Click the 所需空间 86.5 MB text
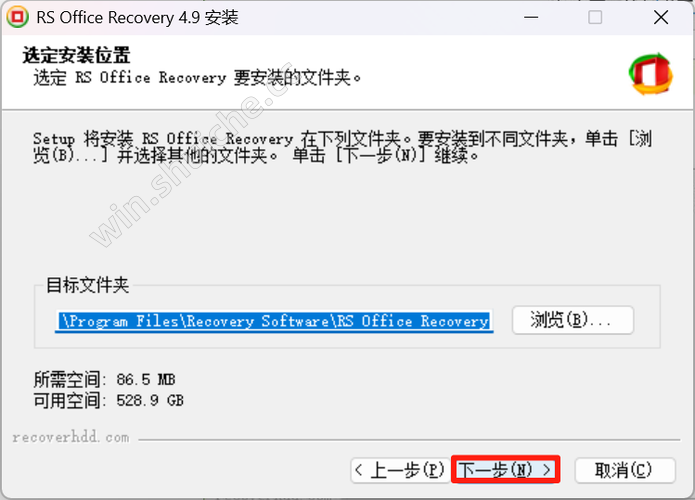The image size is (695, 500). click(x=104, y=380)
